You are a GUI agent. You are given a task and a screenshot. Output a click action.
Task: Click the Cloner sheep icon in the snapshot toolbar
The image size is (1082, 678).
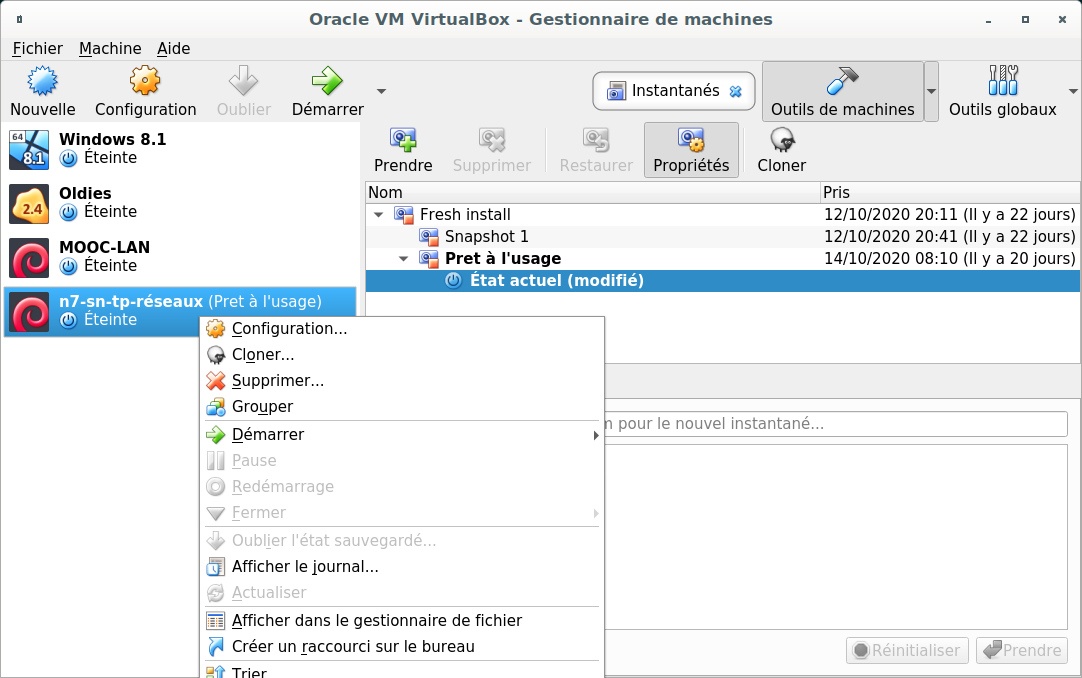click(781, 140)
